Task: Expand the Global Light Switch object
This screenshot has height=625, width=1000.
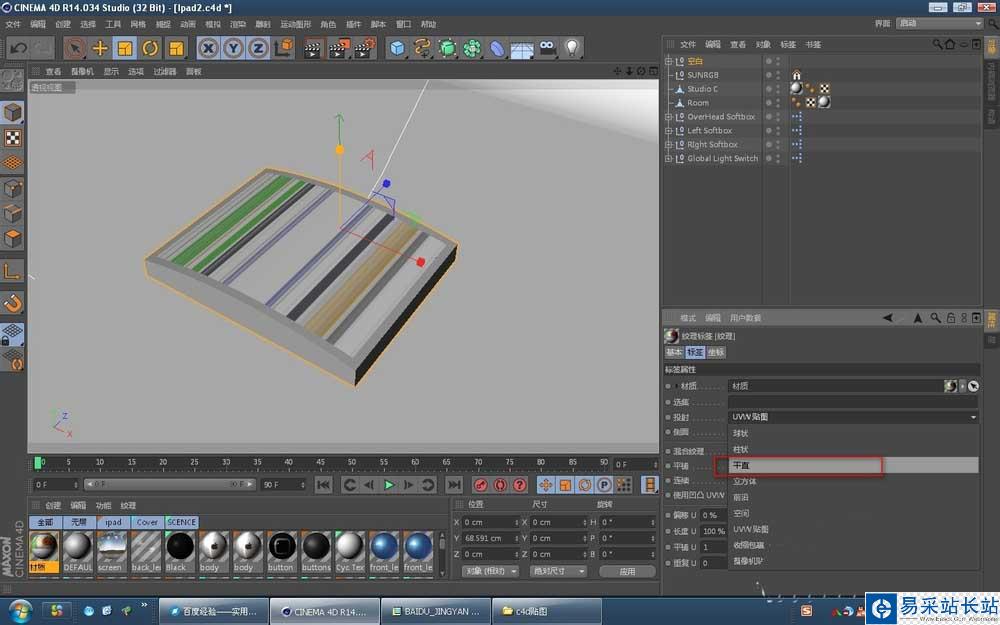Action: tap(669, 158)
